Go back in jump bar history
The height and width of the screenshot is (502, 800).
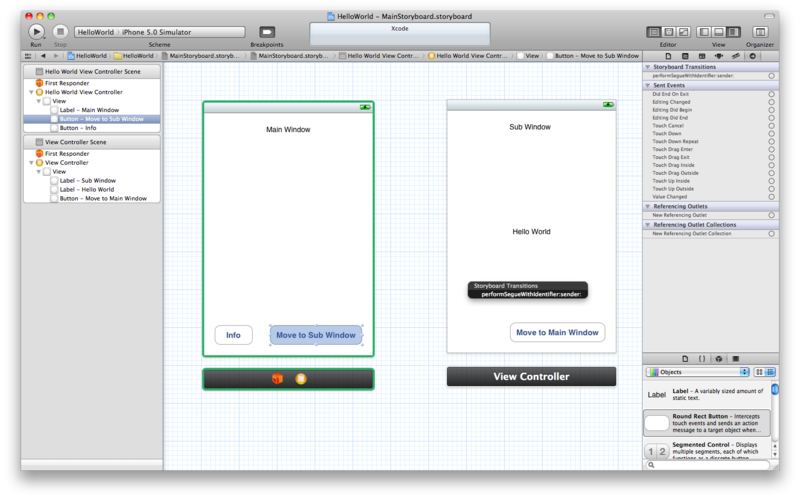pyautogui.click(x=43, y=56)
